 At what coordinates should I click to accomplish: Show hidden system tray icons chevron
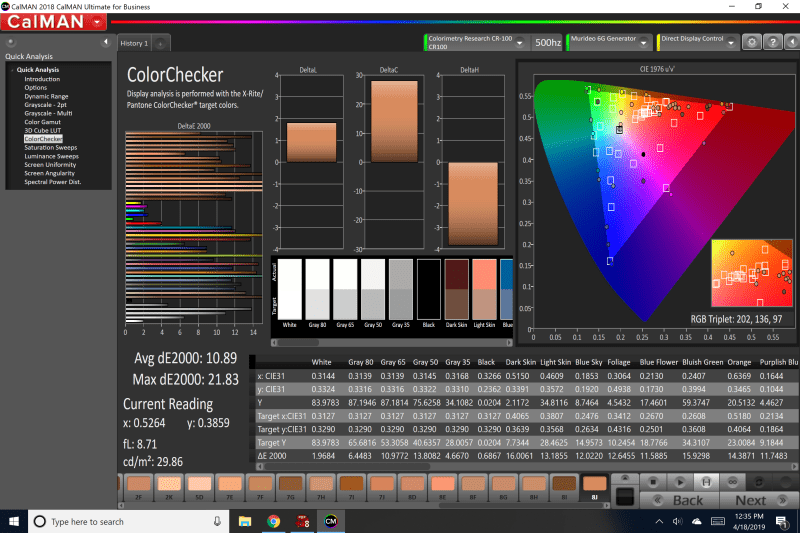point(659,521)
